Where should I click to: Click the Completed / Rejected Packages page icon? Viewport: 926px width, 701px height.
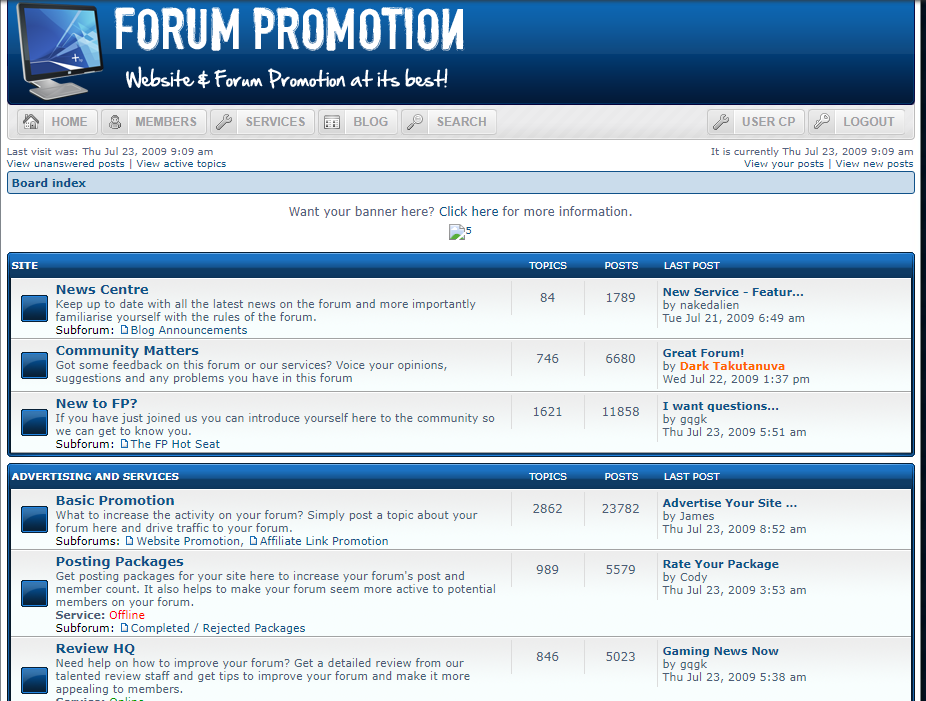tap(124, 628)
